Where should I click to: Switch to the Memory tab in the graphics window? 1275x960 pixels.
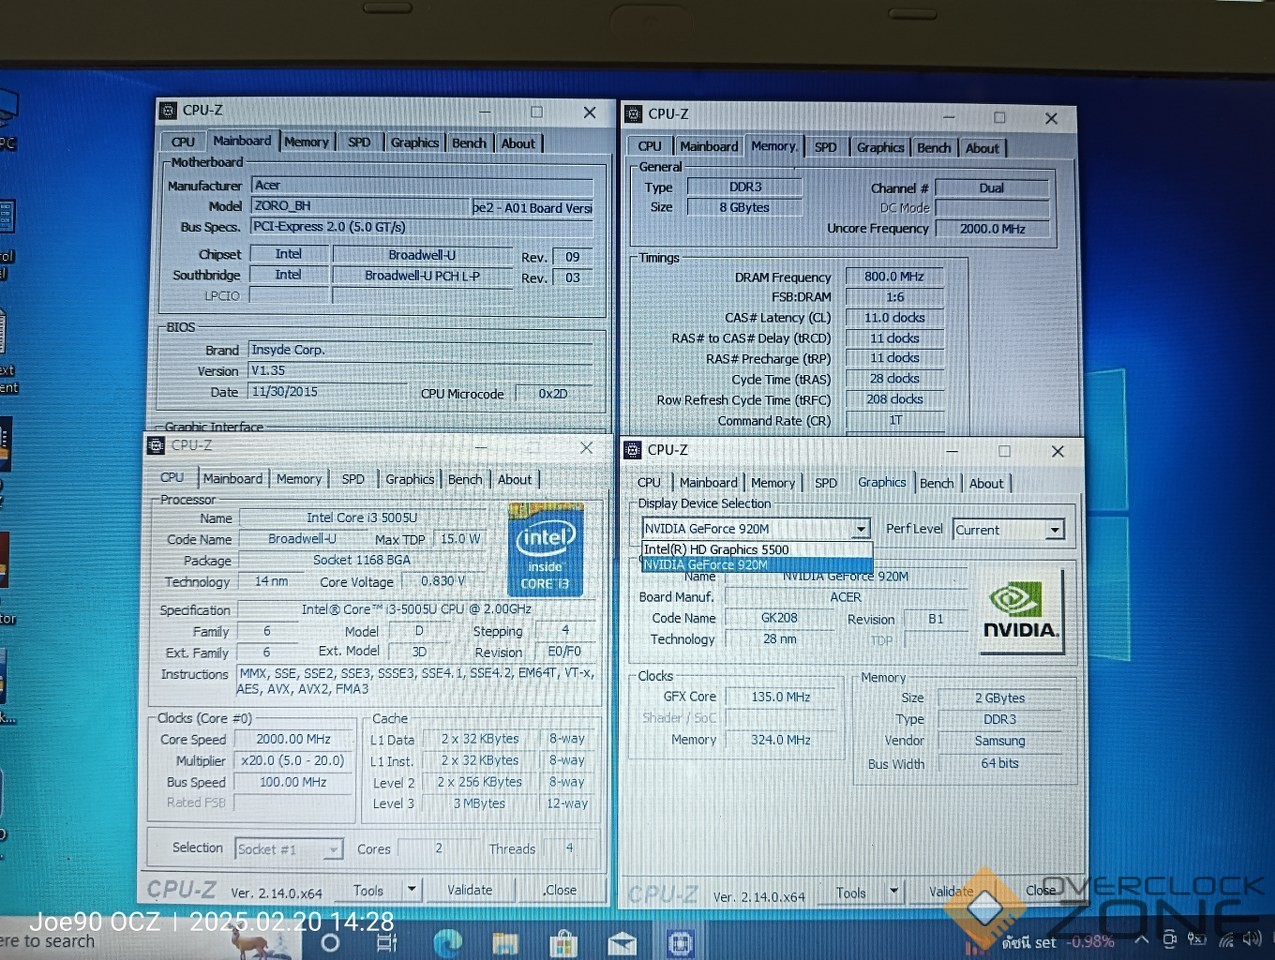[x=773, y=483]
